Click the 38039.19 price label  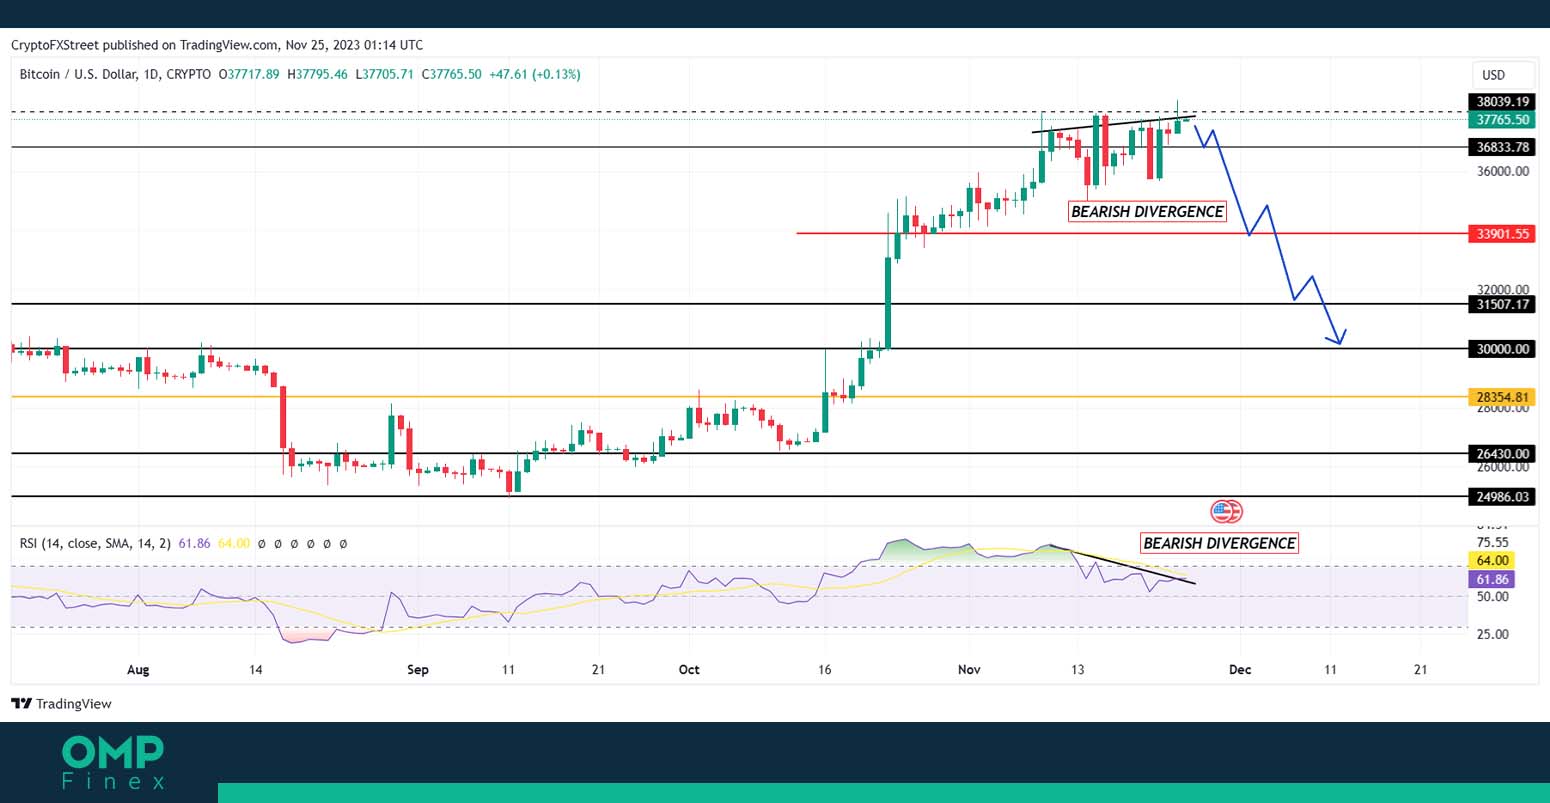[1503, 102]
